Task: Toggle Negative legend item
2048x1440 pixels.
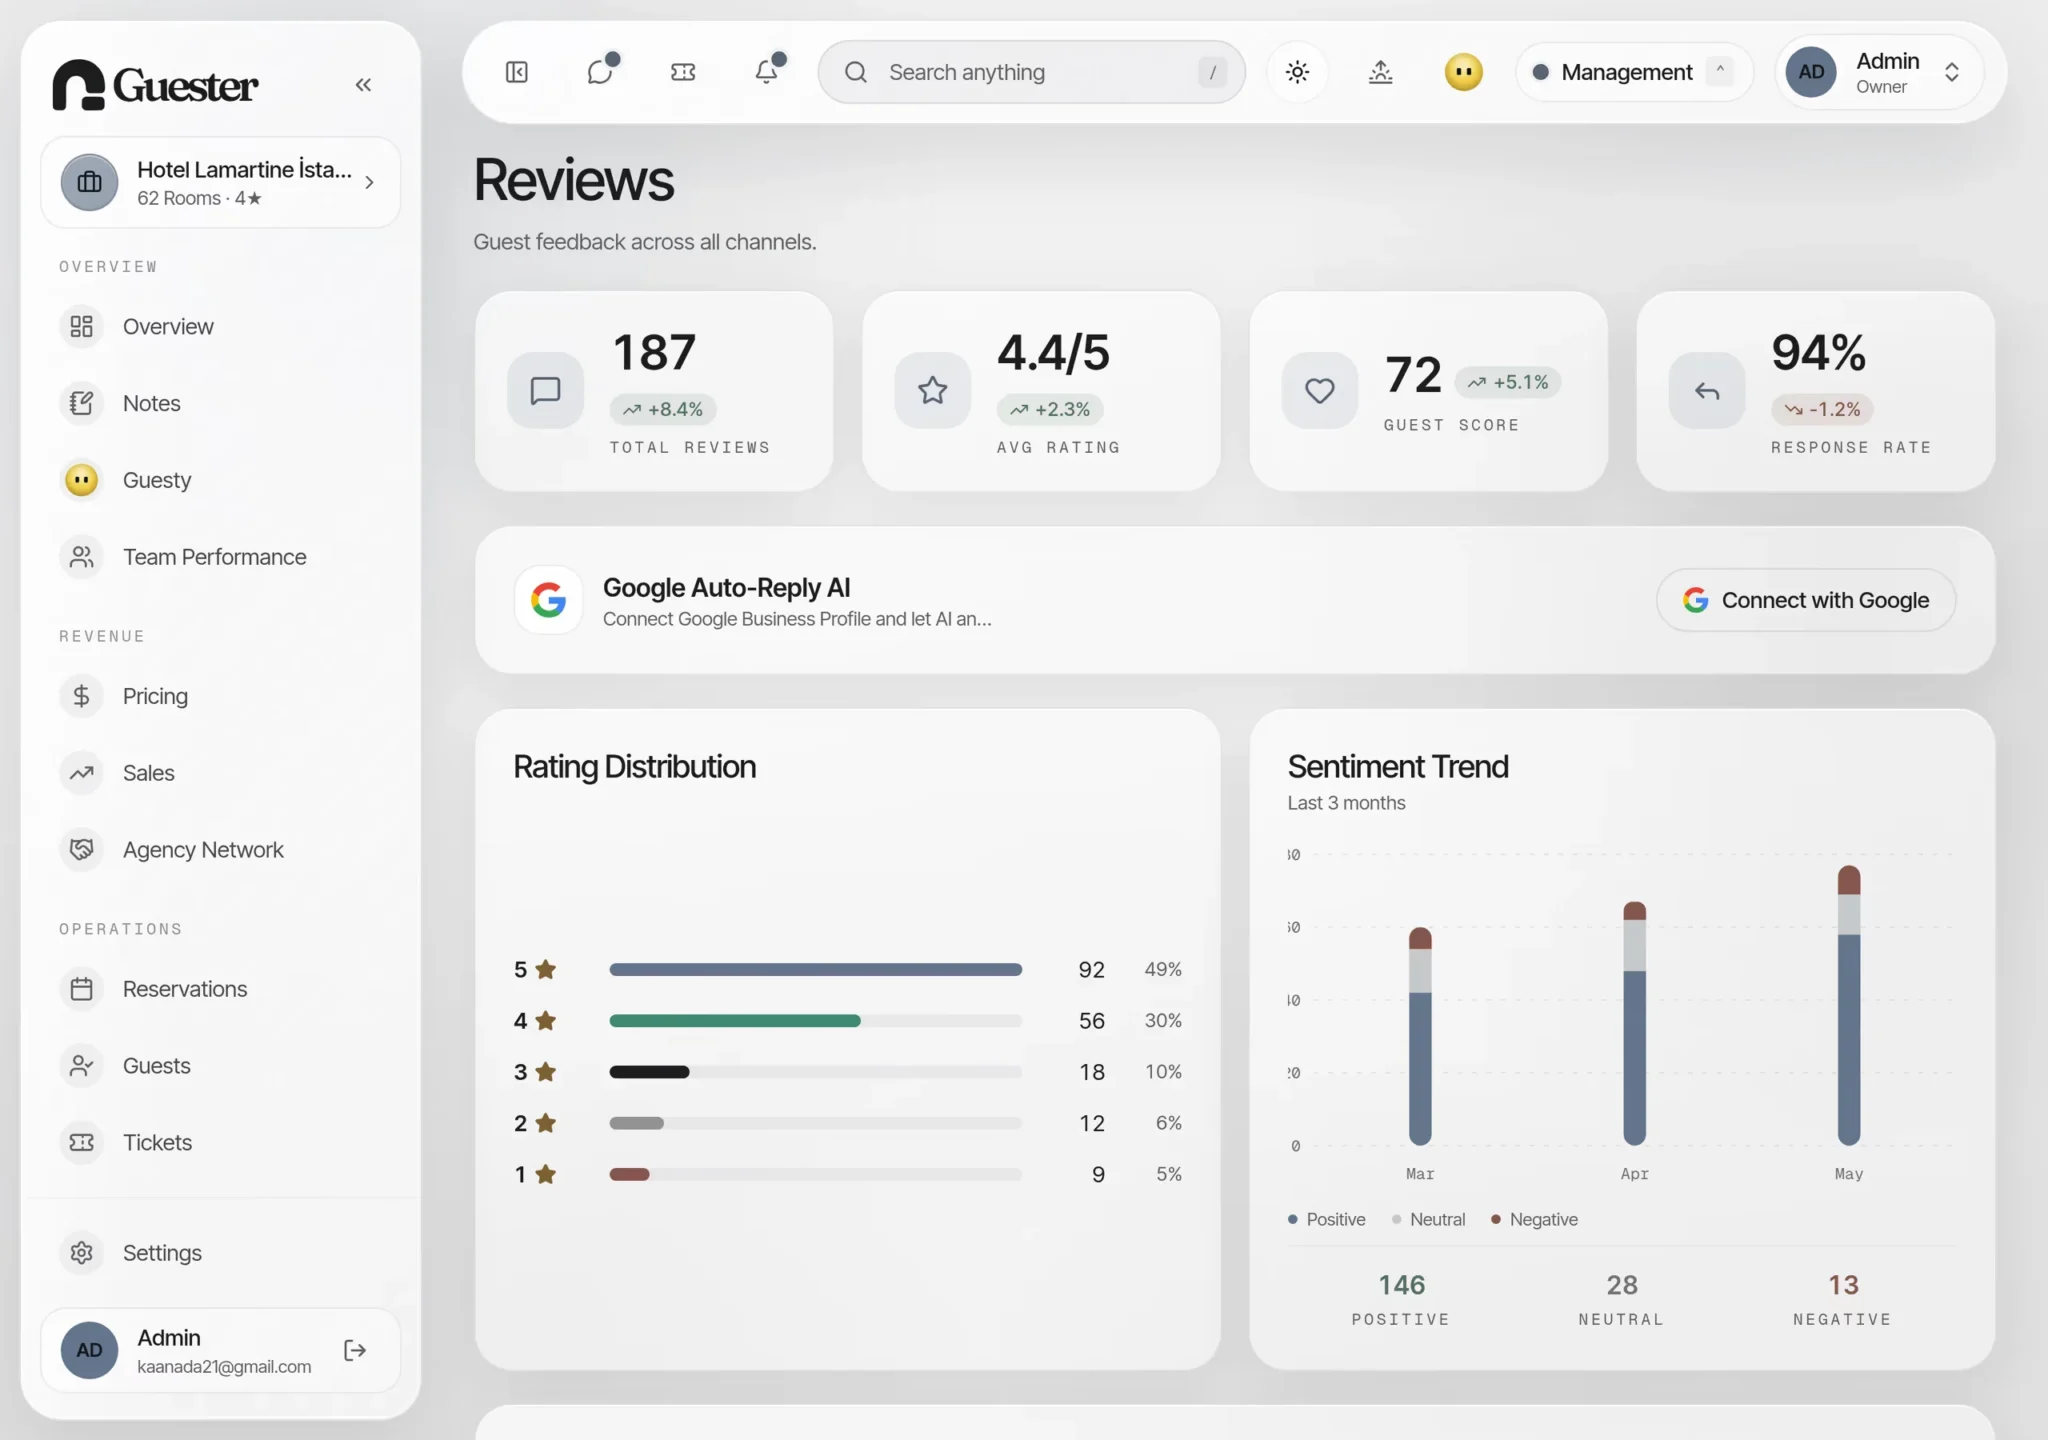Action: point(1534,1219)
